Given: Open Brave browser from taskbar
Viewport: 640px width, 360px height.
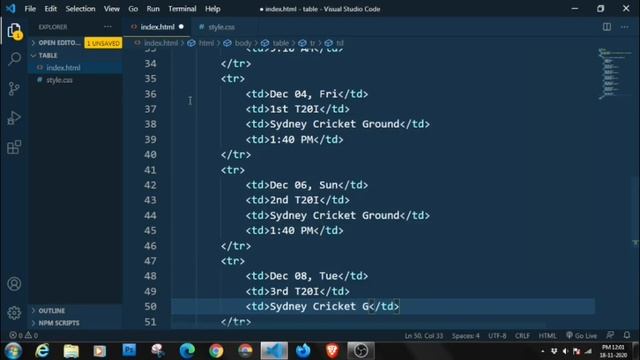Looking at the screenshot, I should (x=332, y=351).
